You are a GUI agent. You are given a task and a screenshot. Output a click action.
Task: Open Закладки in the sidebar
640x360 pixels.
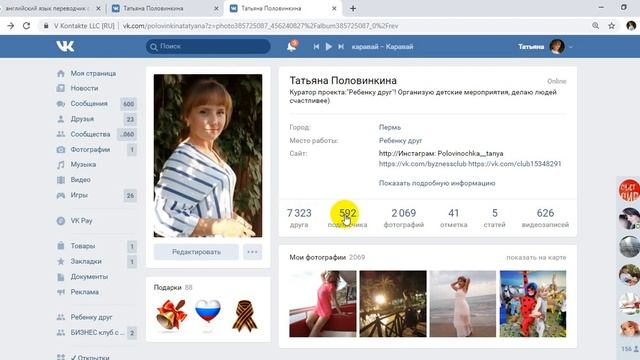click(x=86, y=261)
